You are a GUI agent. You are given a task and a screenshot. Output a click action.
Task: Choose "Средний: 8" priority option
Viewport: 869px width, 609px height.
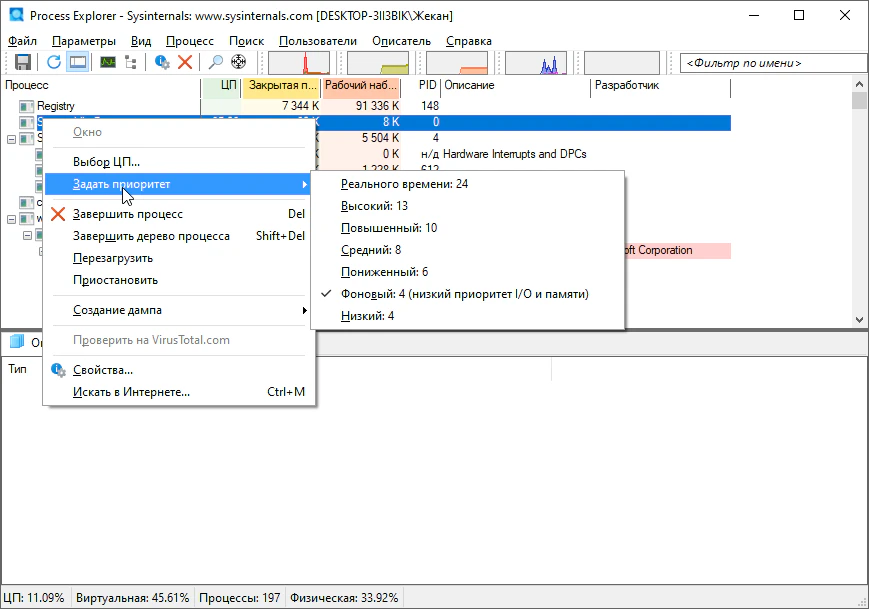(x=371, y=250)
